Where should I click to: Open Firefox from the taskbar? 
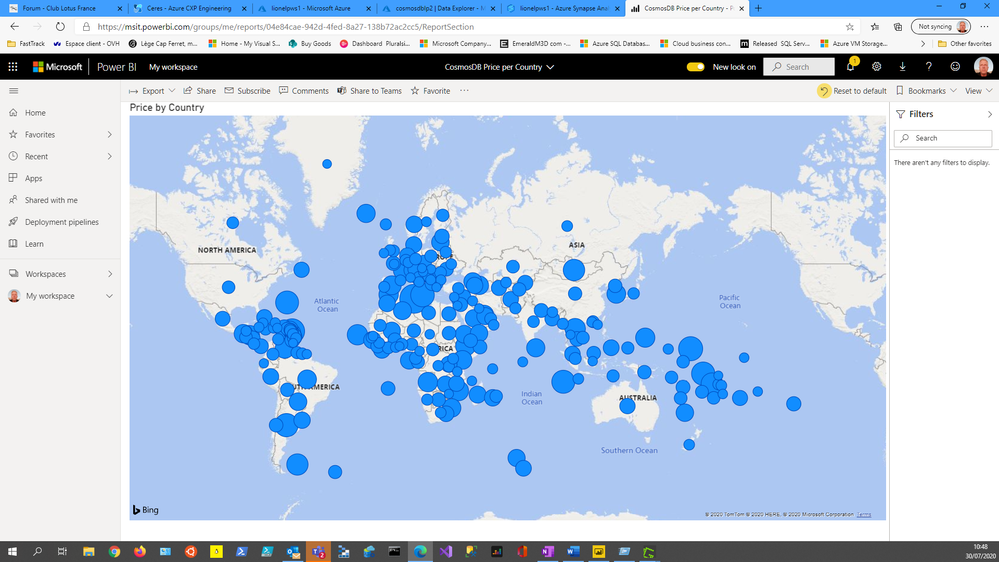pyautogui.click(x=140, y=552)
